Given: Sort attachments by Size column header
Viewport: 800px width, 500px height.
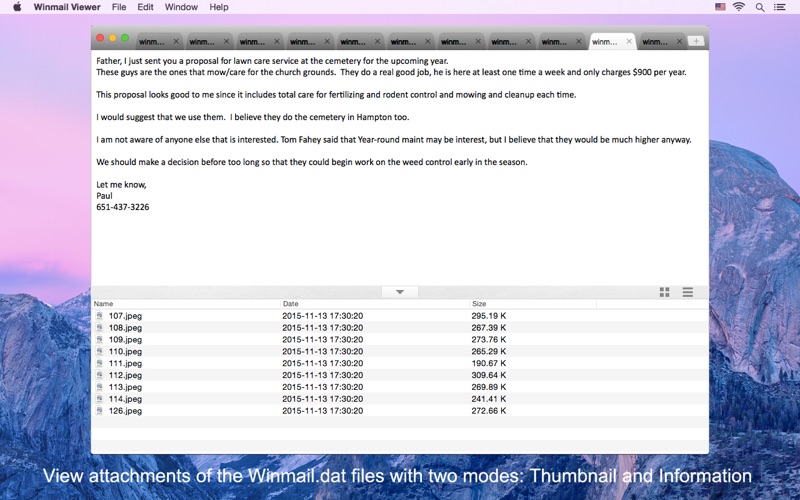Looking at the screenshot, I should (533, 304).
